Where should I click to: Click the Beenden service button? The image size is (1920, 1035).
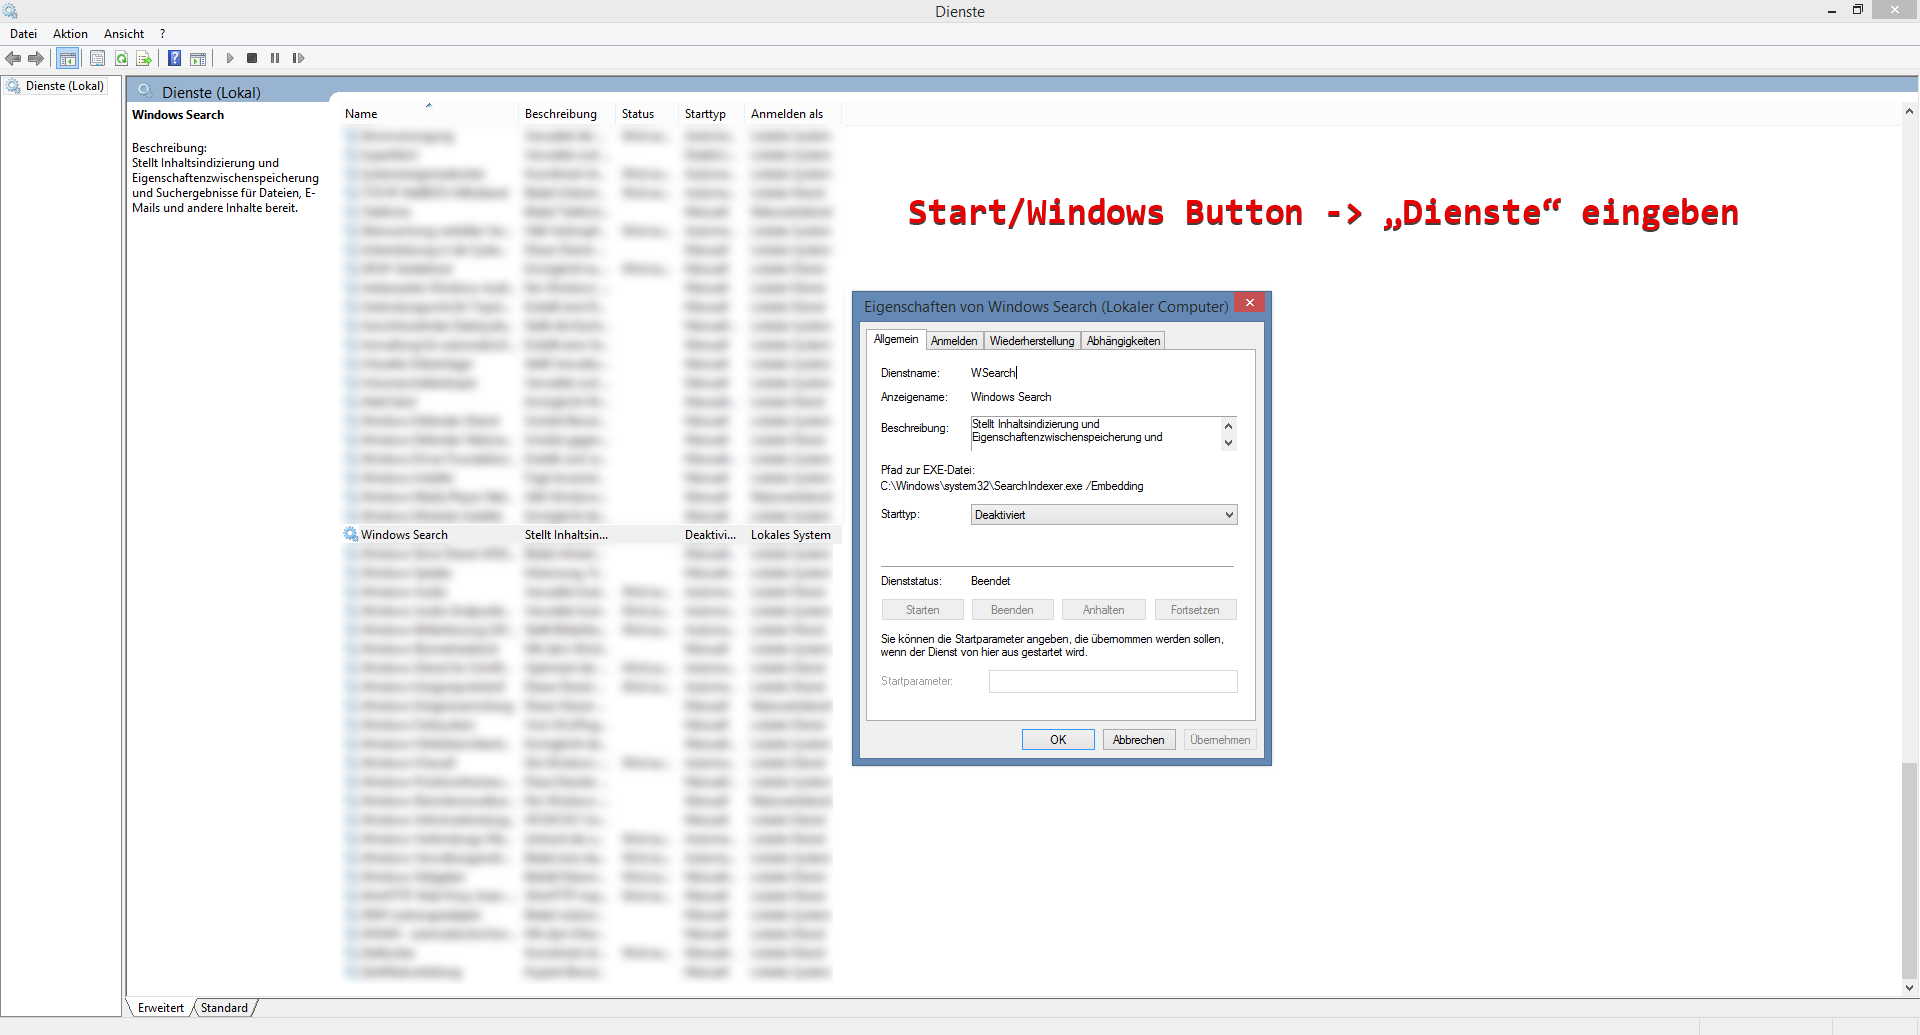click(1012, 610)
